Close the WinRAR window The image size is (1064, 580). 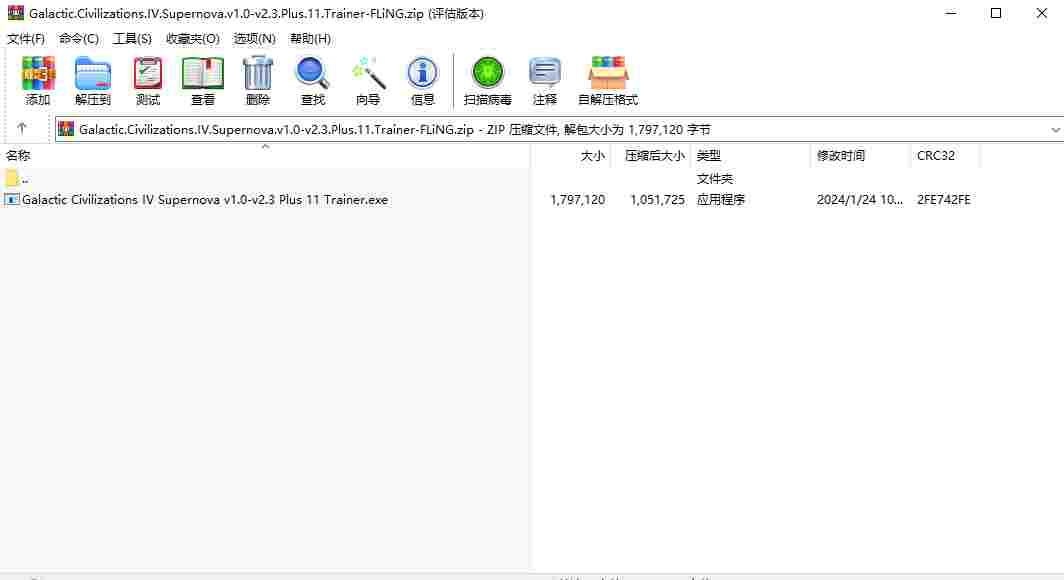1041,13
